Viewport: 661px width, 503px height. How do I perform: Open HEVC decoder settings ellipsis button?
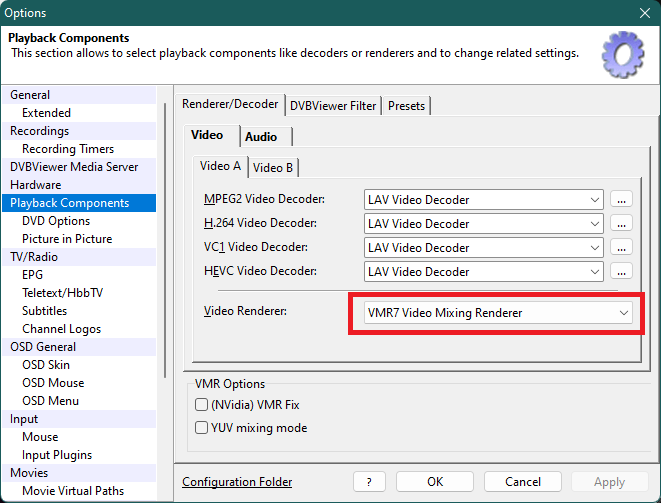[x=622, y=272]
